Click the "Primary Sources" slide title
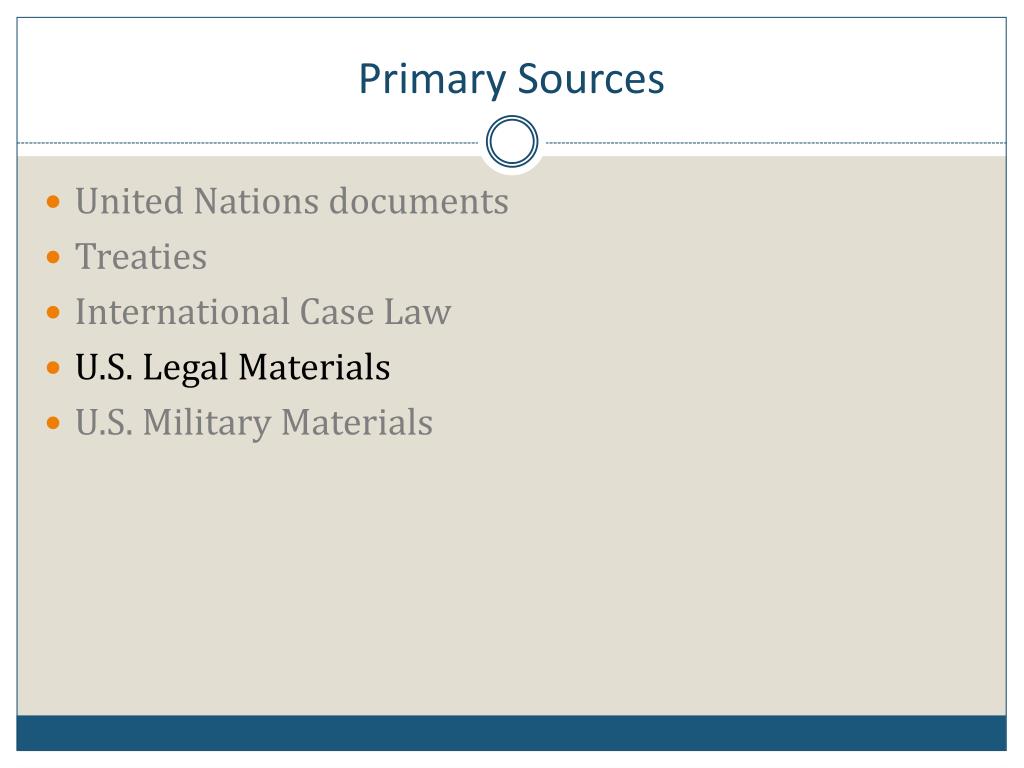 tap(511, 79)
